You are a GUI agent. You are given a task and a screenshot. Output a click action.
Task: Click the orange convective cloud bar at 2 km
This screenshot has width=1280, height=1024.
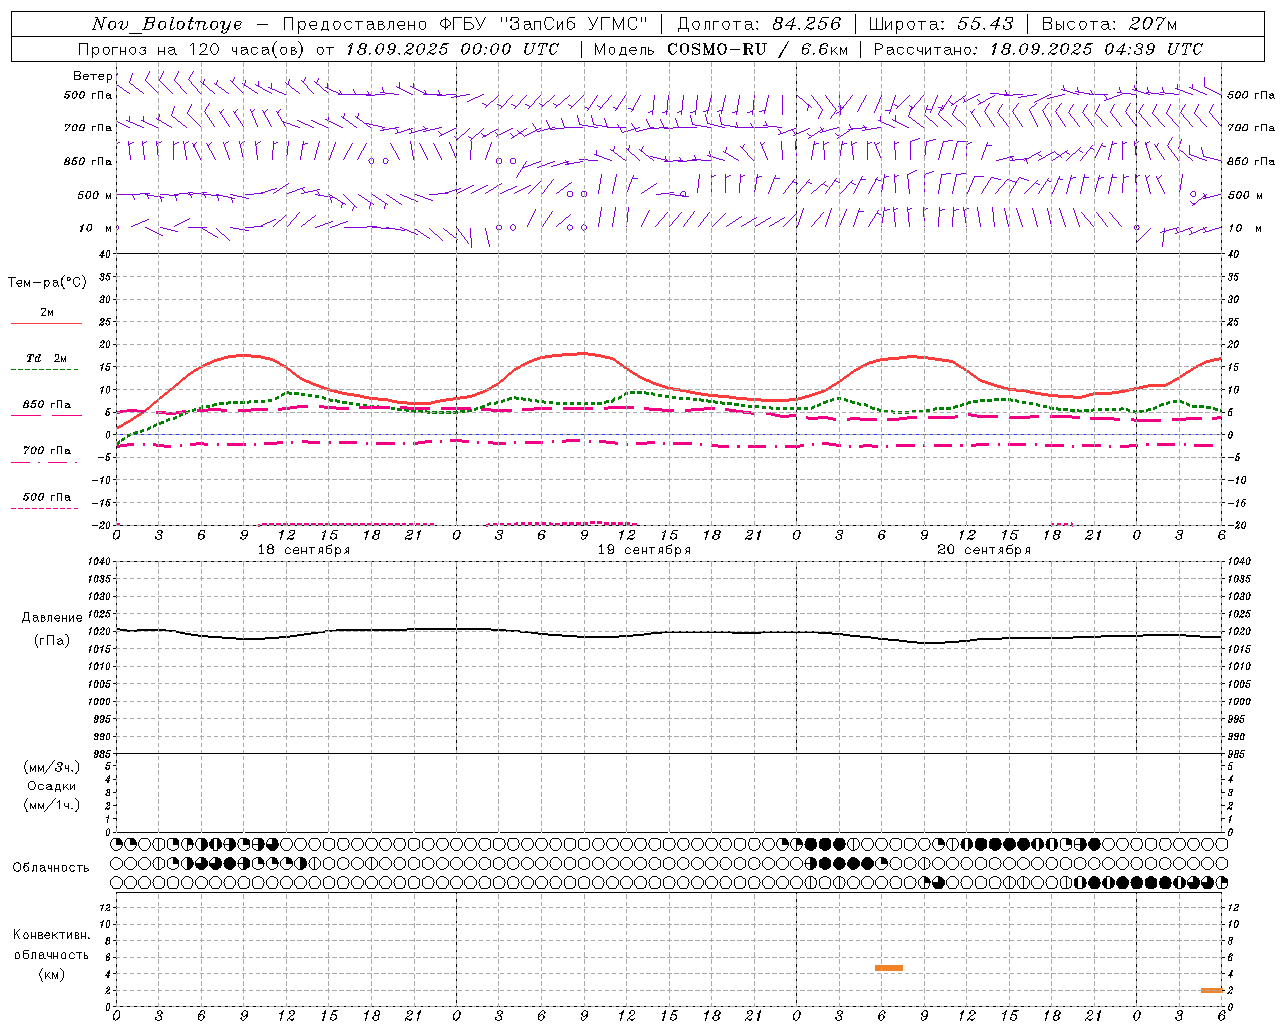tap(1212, 990)
